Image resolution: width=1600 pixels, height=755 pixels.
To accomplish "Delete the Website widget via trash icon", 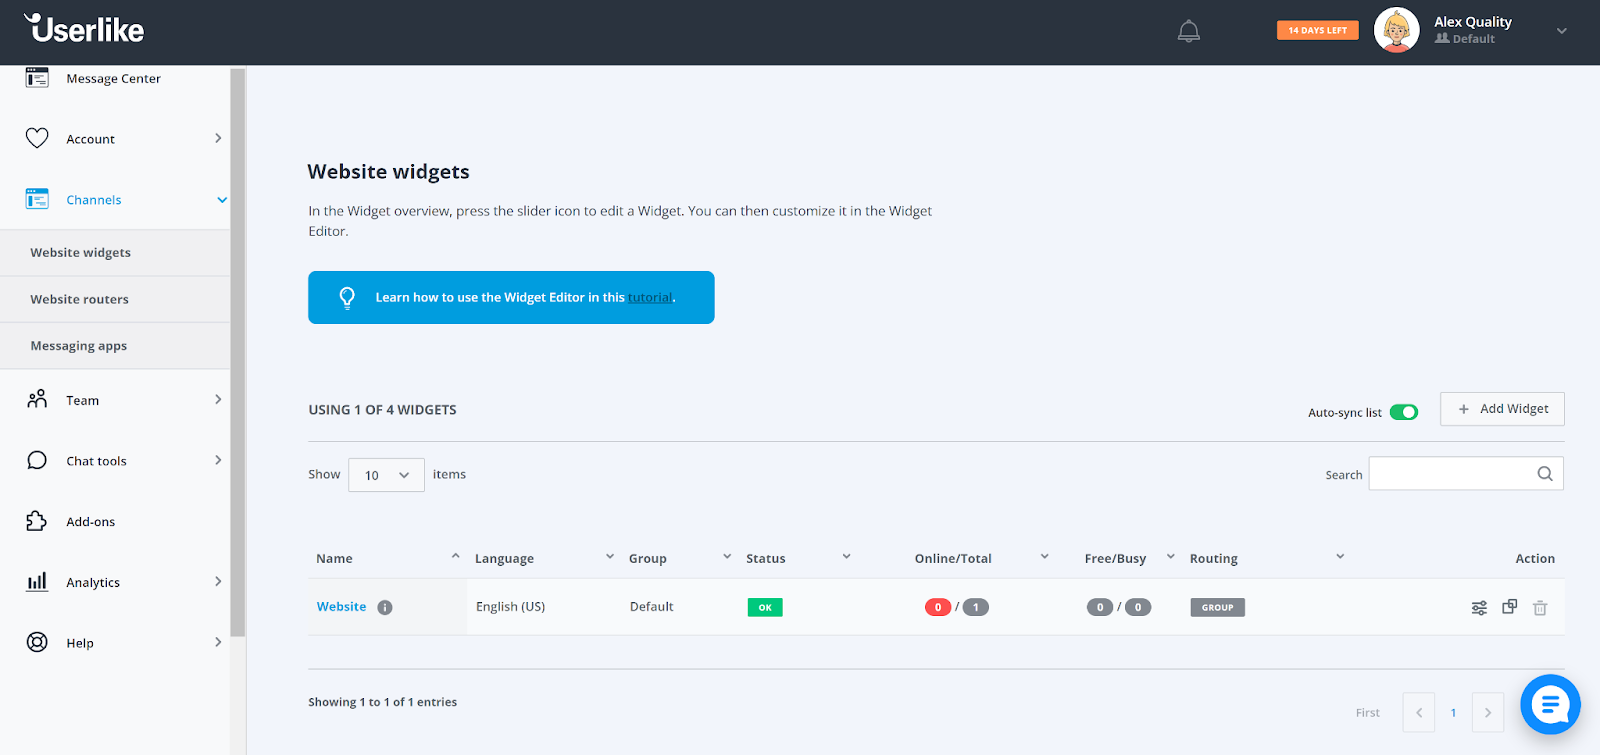I will click(1540, 608).
